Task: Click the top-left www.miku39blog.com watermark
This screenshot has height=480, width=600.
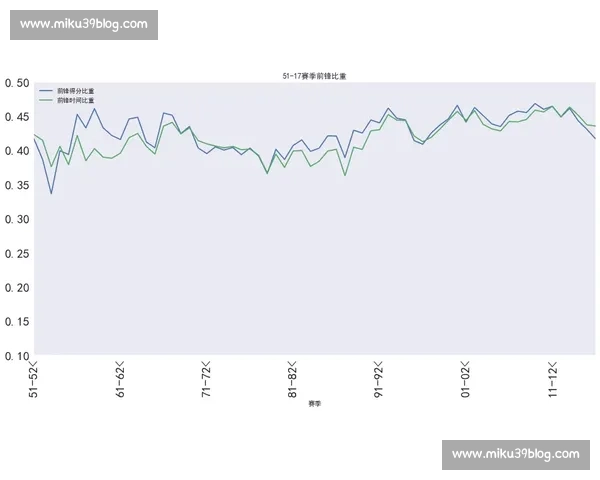Action: coord(84,24)
